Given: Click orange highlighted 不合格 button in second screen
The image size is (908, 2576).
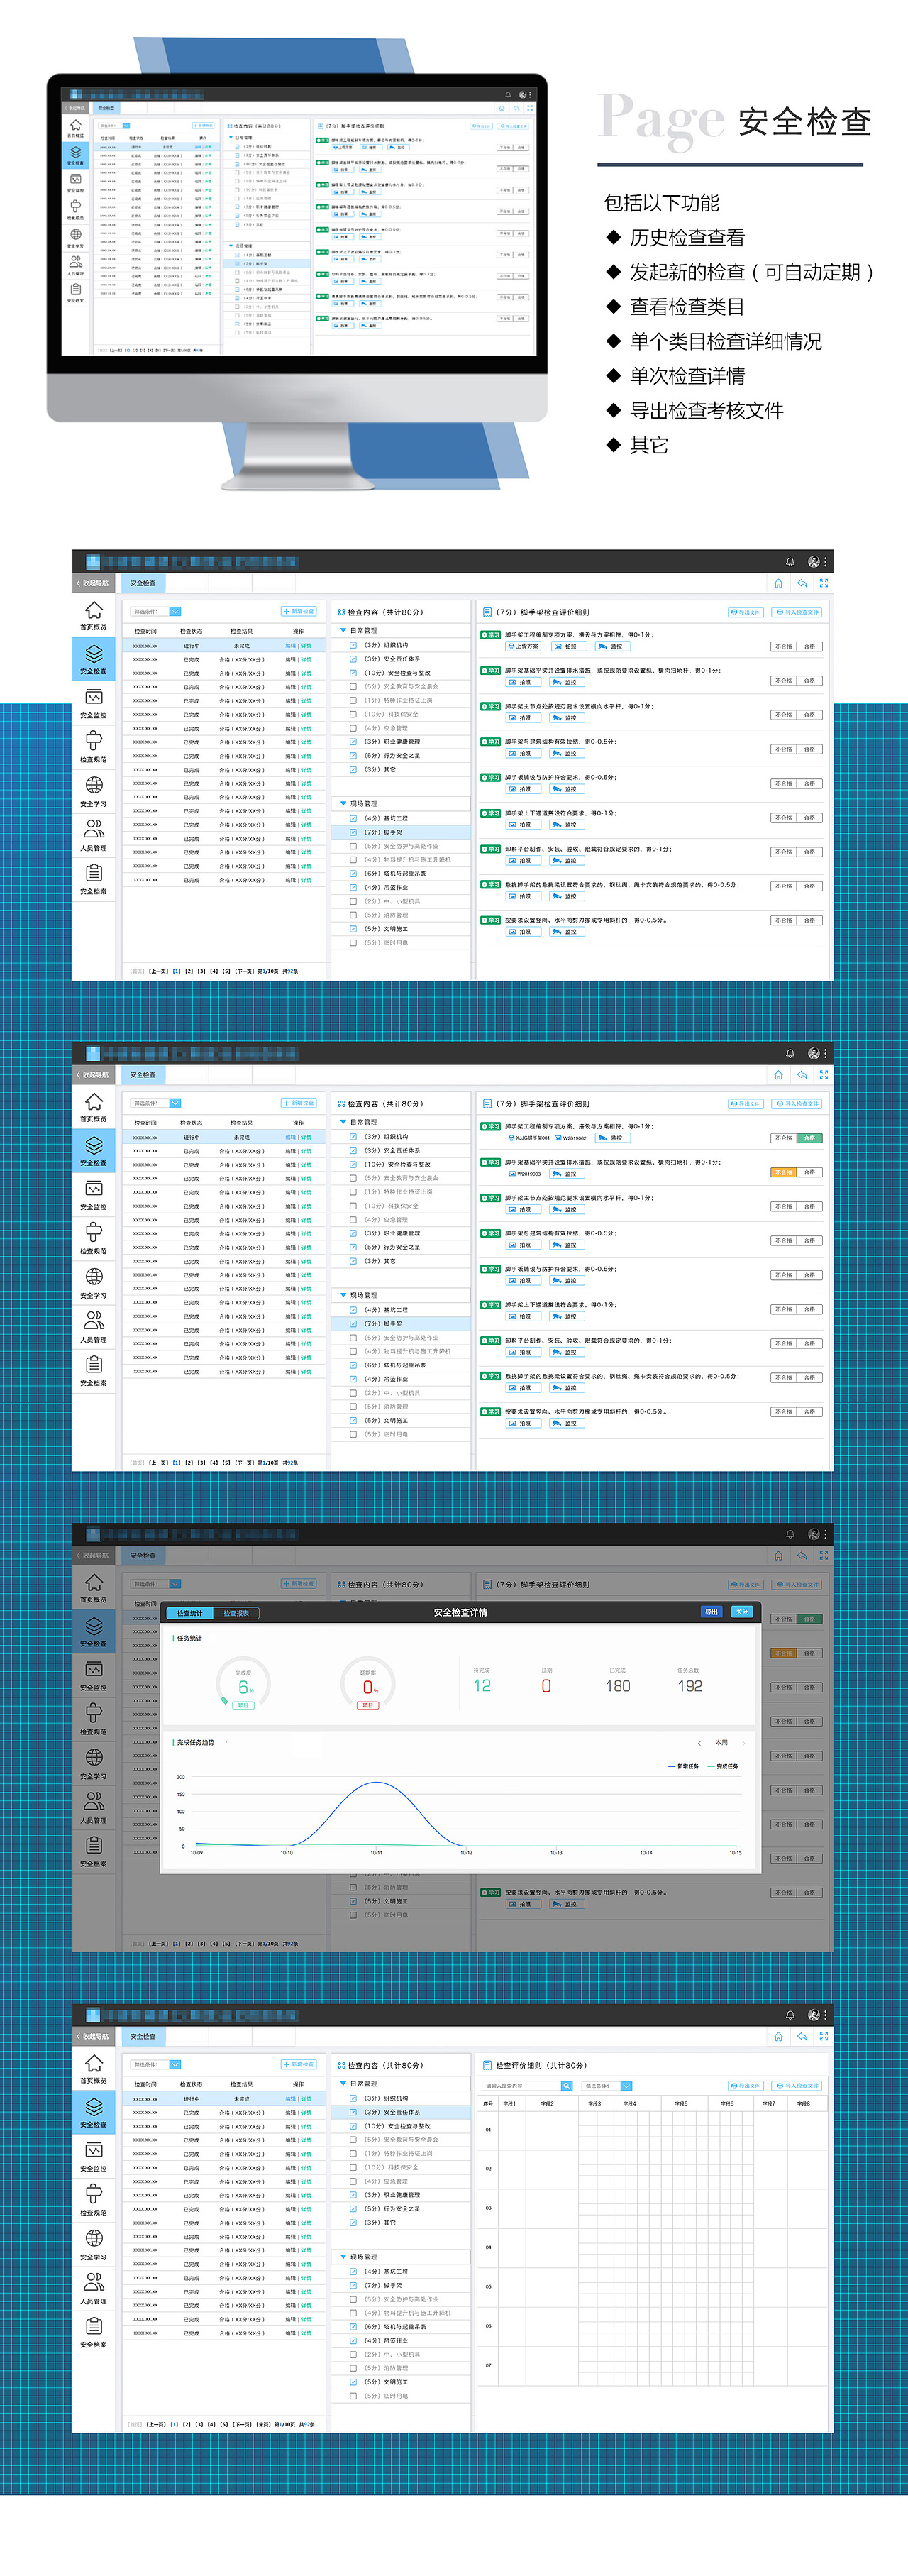Looking at the screenshot, I should click(x=783, y=1172).
